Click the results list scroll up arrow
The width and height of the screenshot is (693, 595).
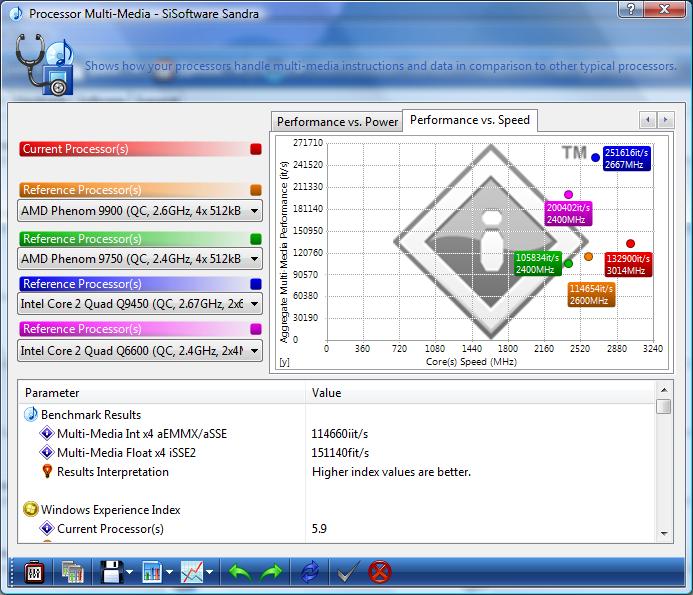click(x=664, y=390)
